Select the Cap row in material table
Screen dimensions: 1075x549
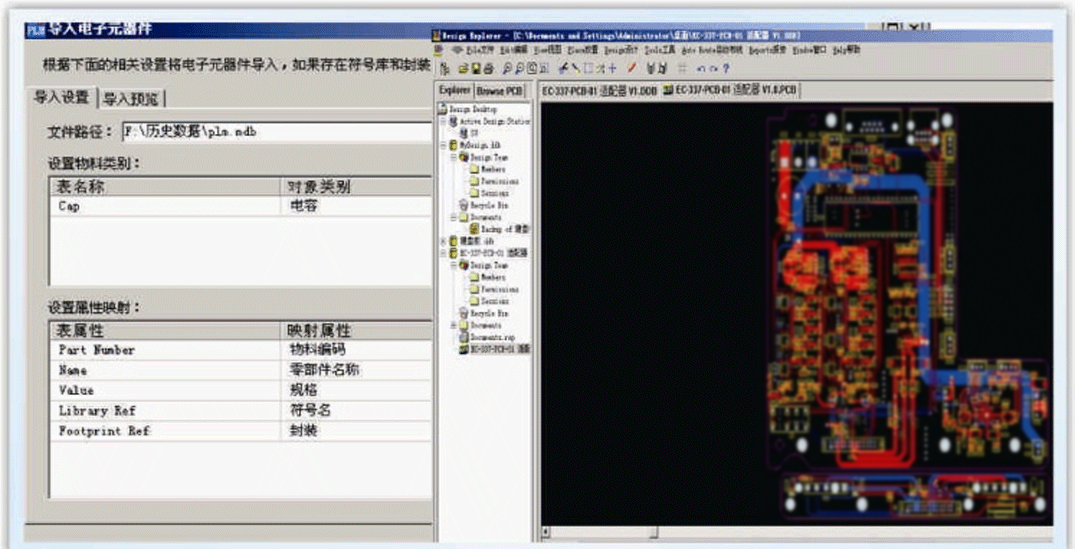pos(165,205)
